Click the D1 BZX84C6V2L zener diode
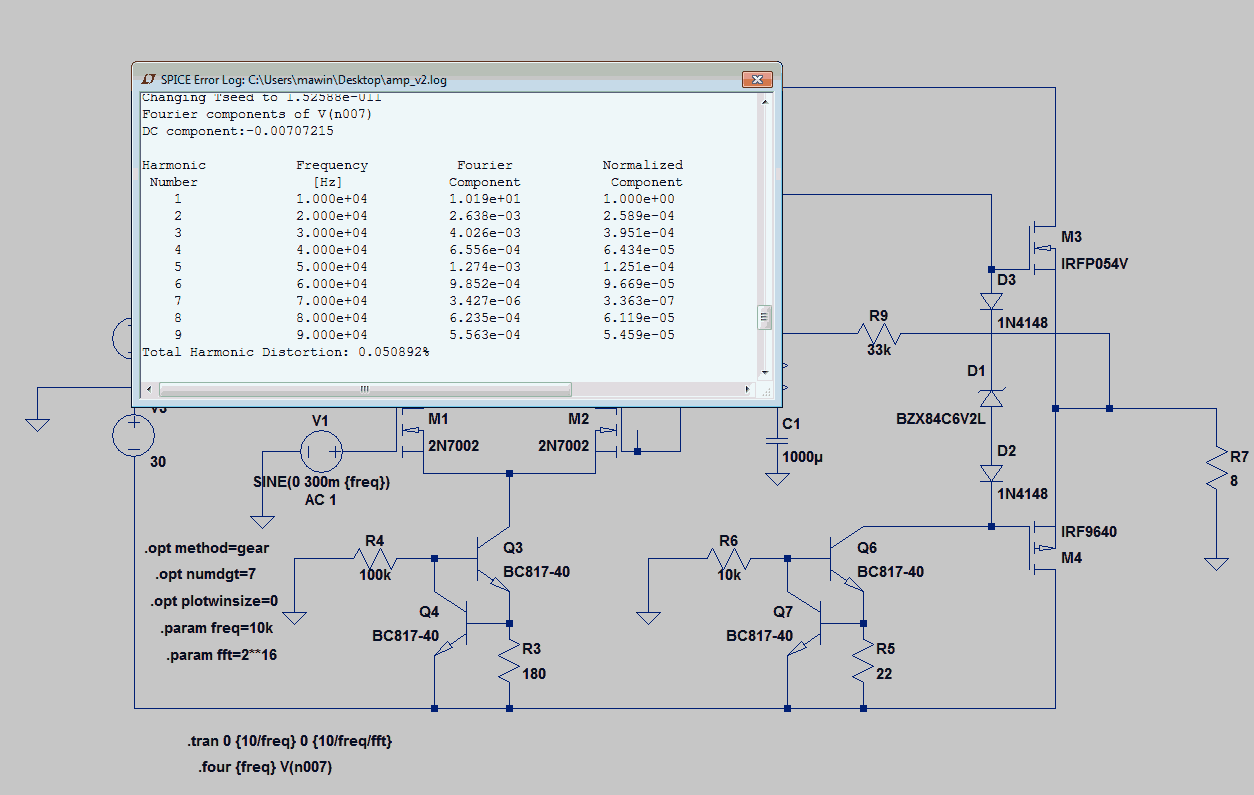The width and height of the screenshot is (1254, 795). click(x=991, y=397)
